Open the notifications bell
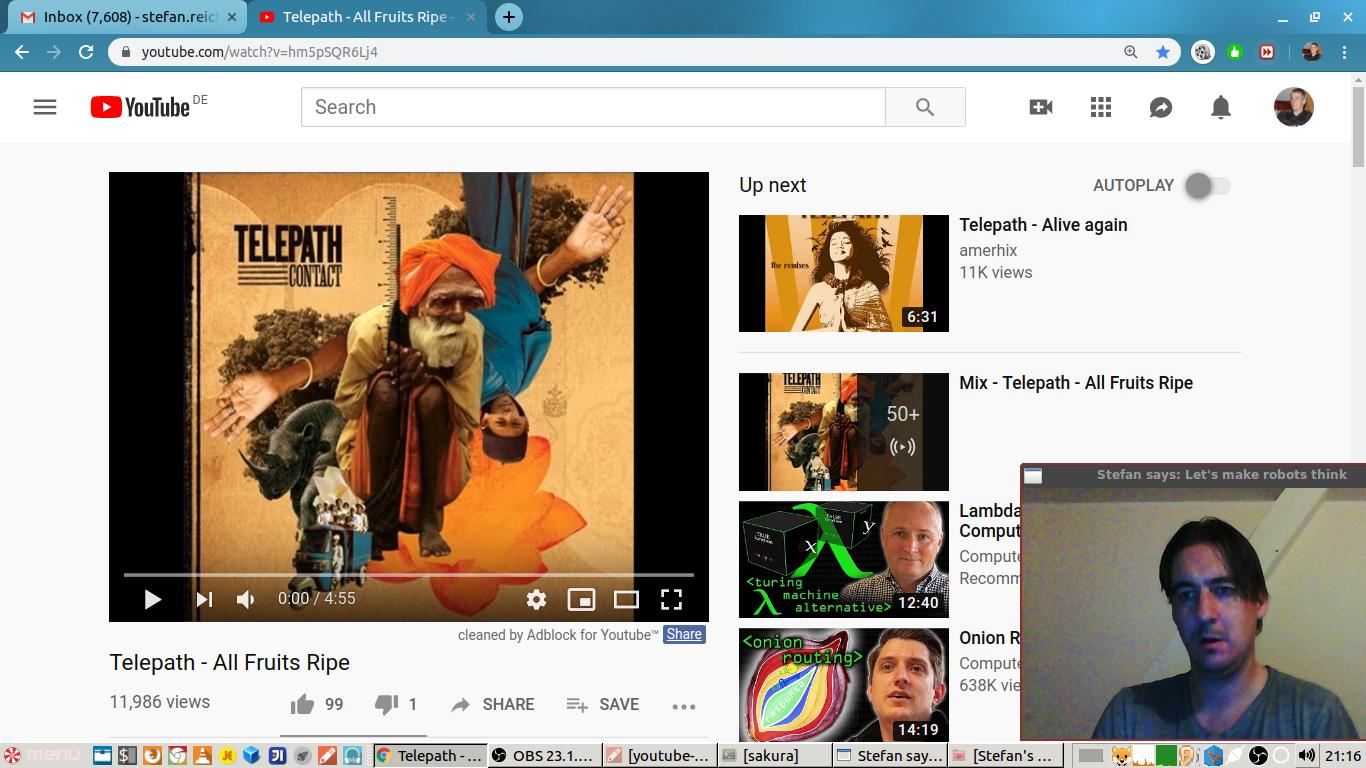Screen dimensions: 1366x768 (x=1221, y=107)
